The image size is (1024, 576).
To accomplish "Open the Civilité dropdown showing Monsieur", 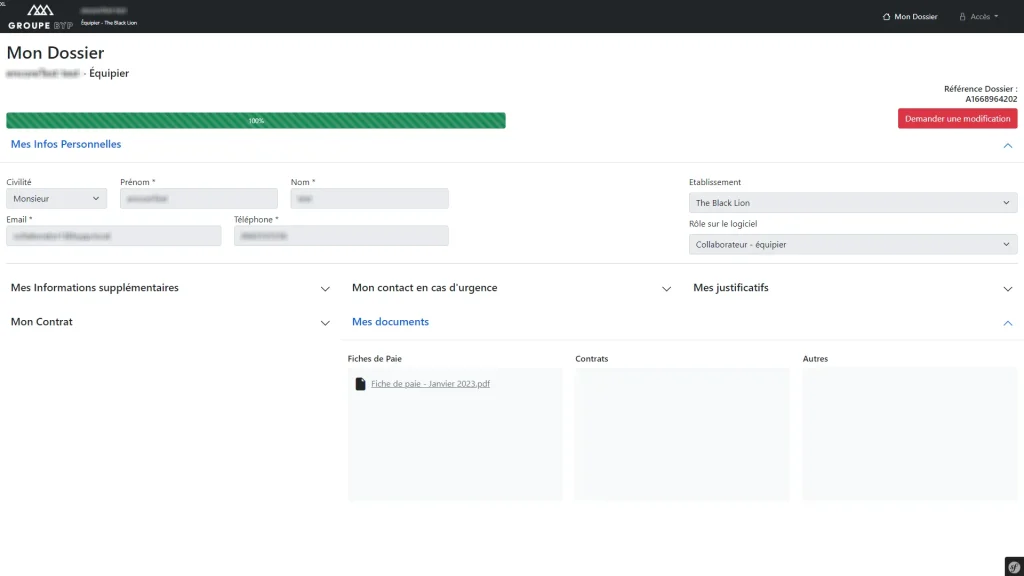I will tap(55, 198).
